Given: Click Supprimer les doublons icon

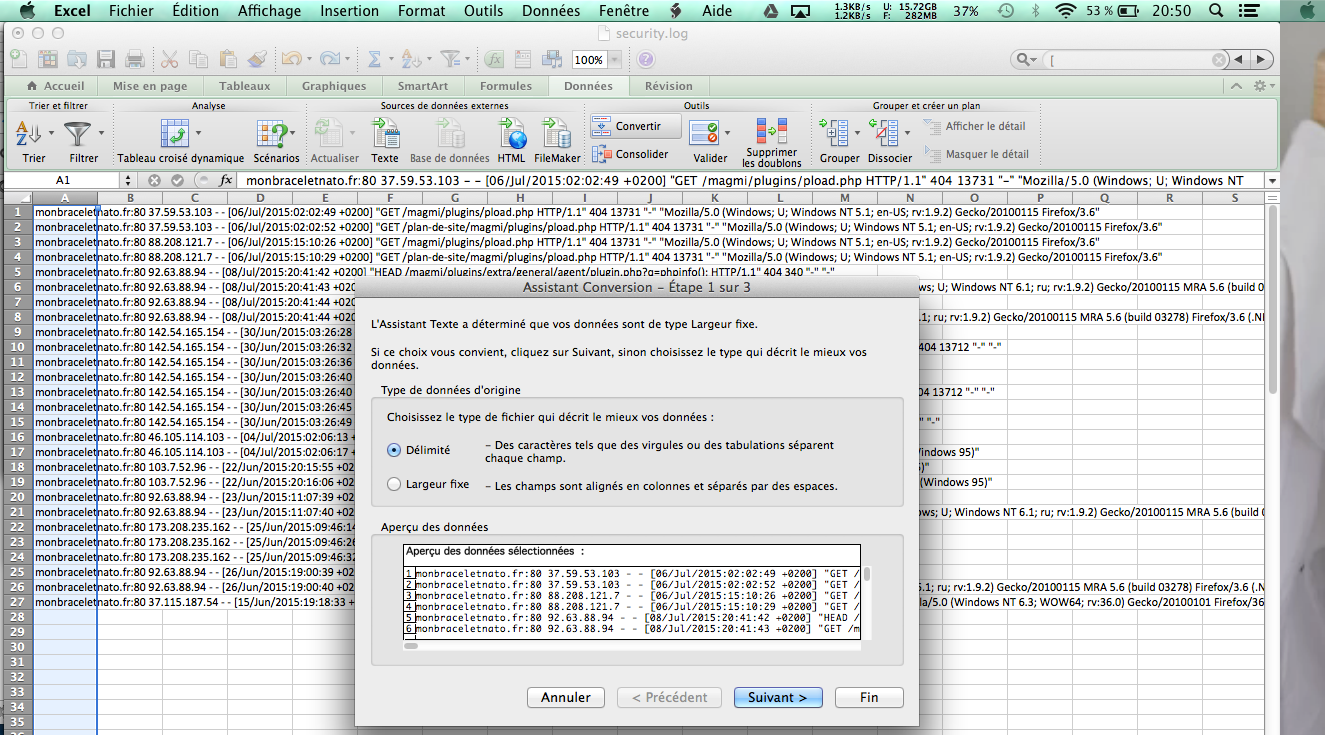Looking at the screenshot, I should tap(771, 131).
